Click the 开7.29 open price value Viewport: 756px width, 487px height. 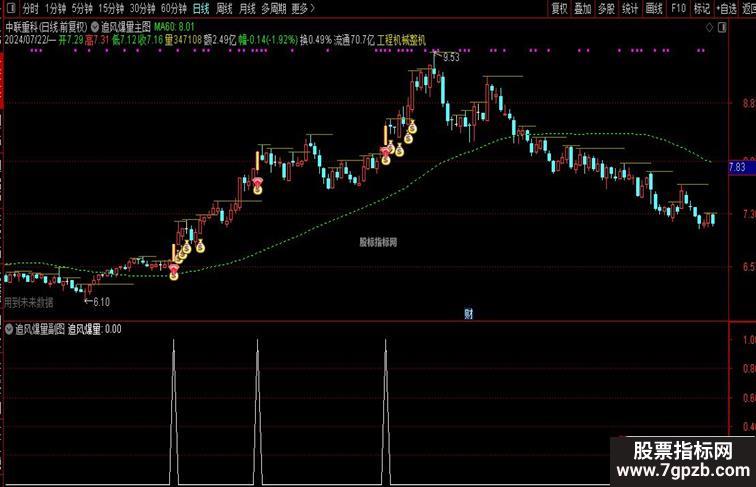coord(71,40)
